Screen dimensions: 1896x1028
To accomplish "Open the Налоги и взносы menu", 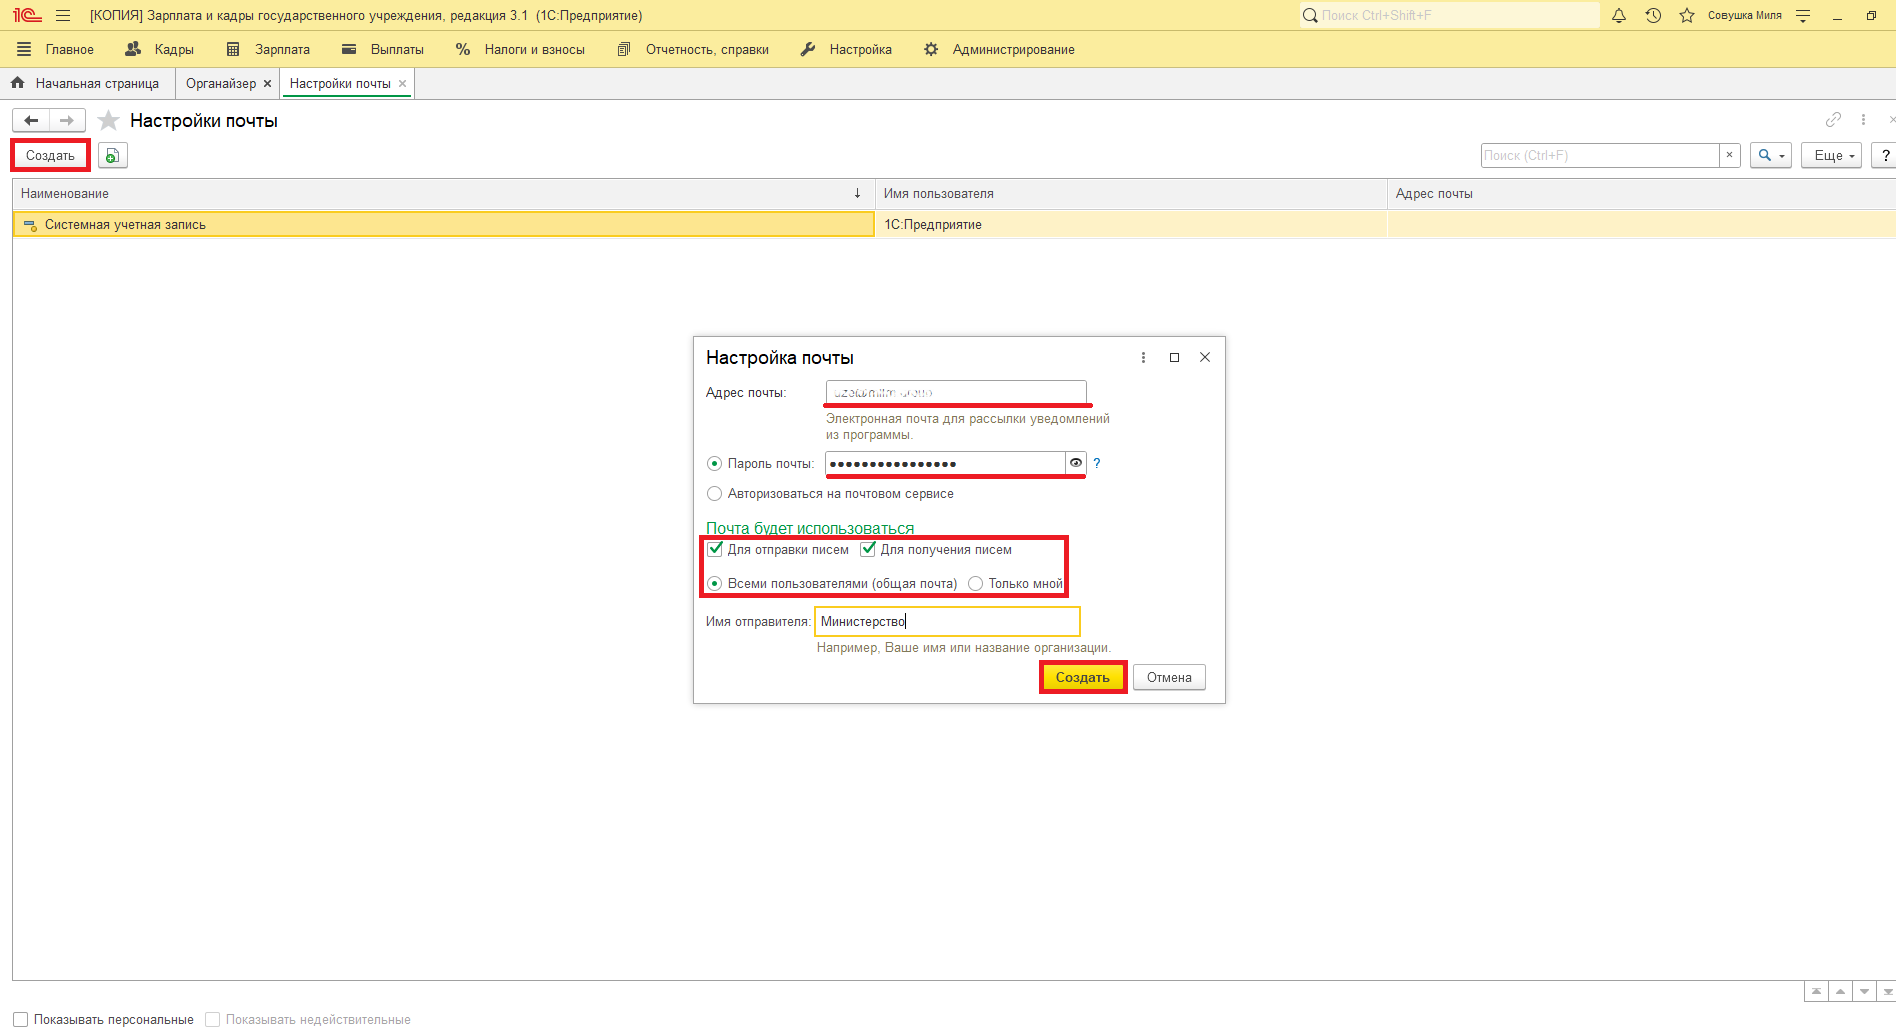I will (x=520, y=49).
